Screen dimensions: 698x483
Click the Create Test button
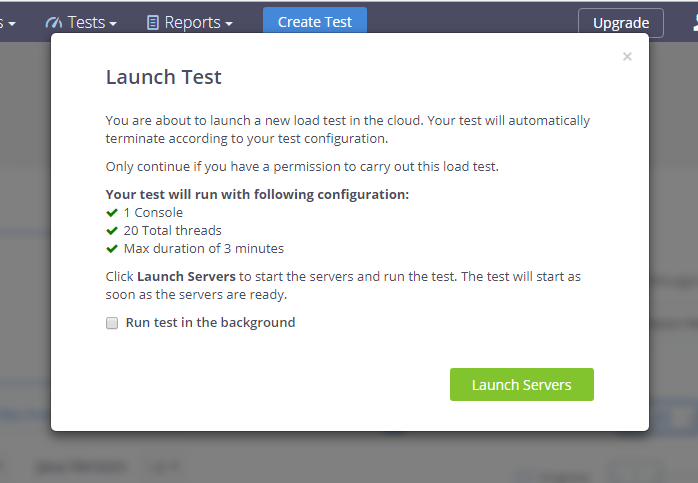pyautogui.click(x=315, y=21)
